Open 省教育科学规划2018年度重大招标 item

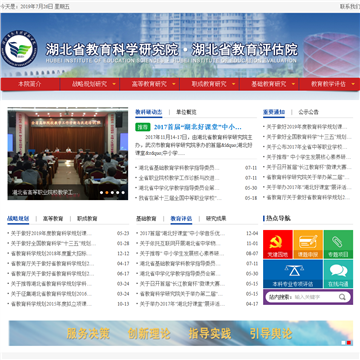51,254
